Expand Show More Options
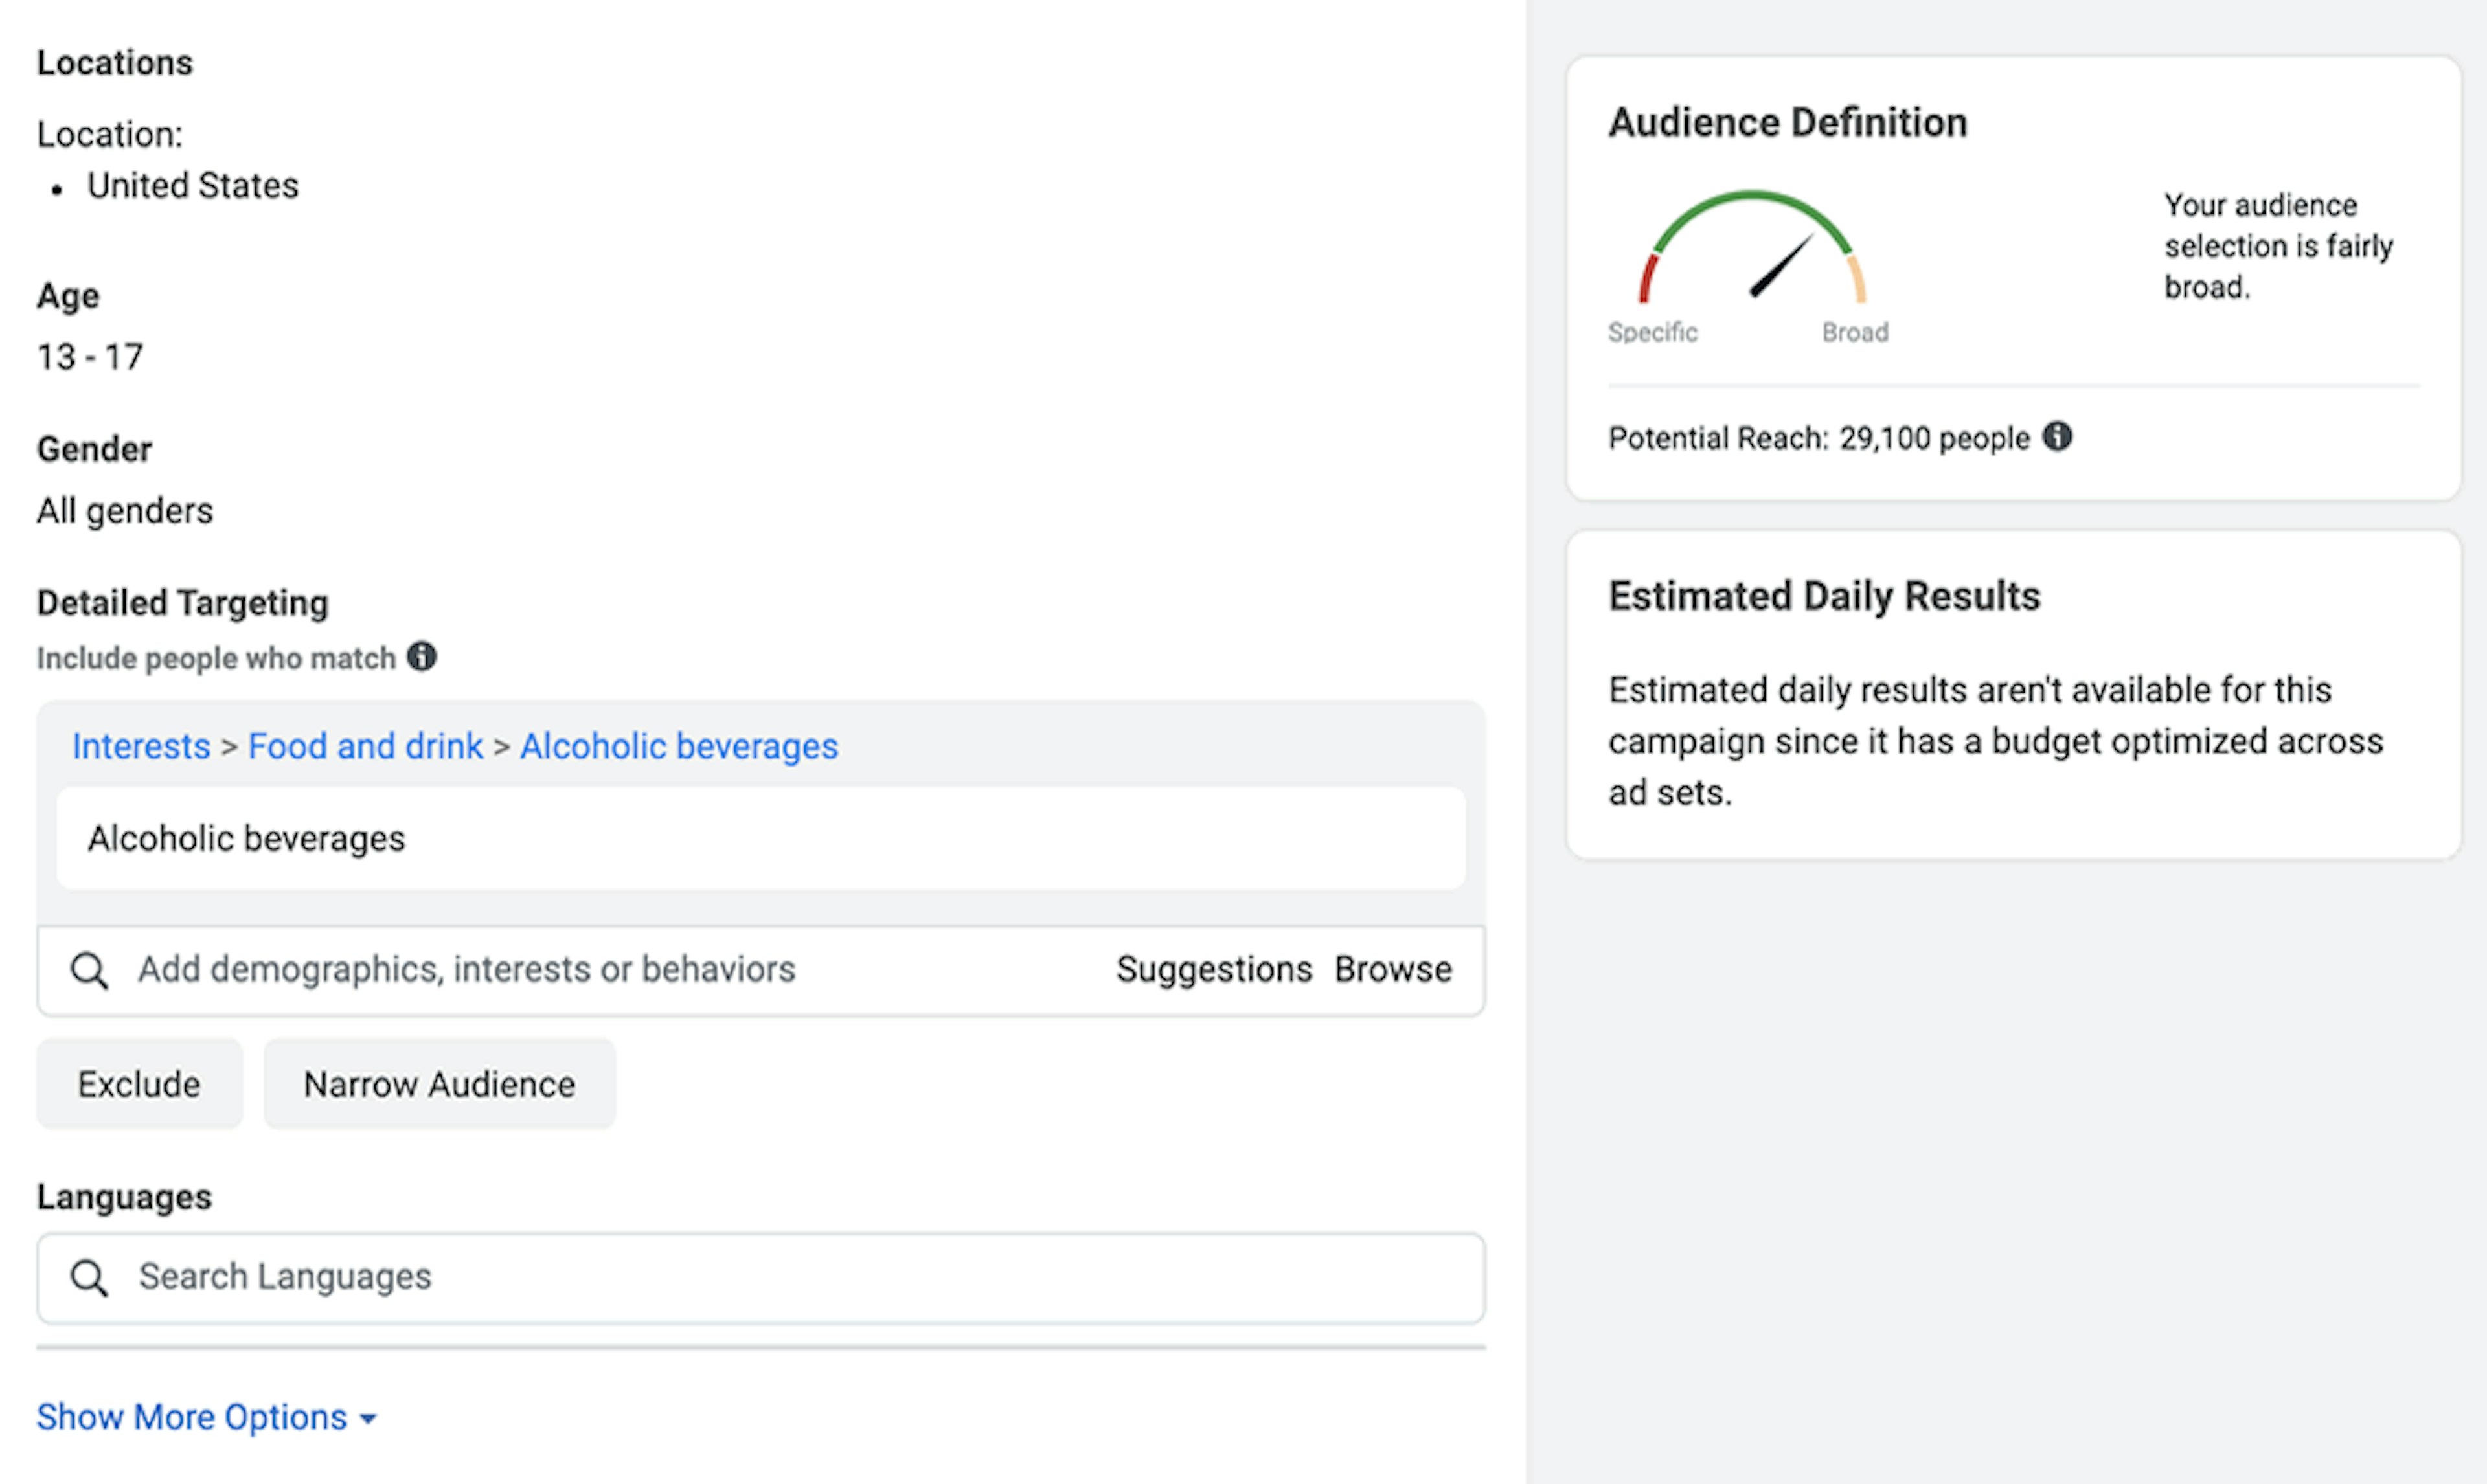Screen dimensions: 2487x1484 click(x=207, y=1417)
